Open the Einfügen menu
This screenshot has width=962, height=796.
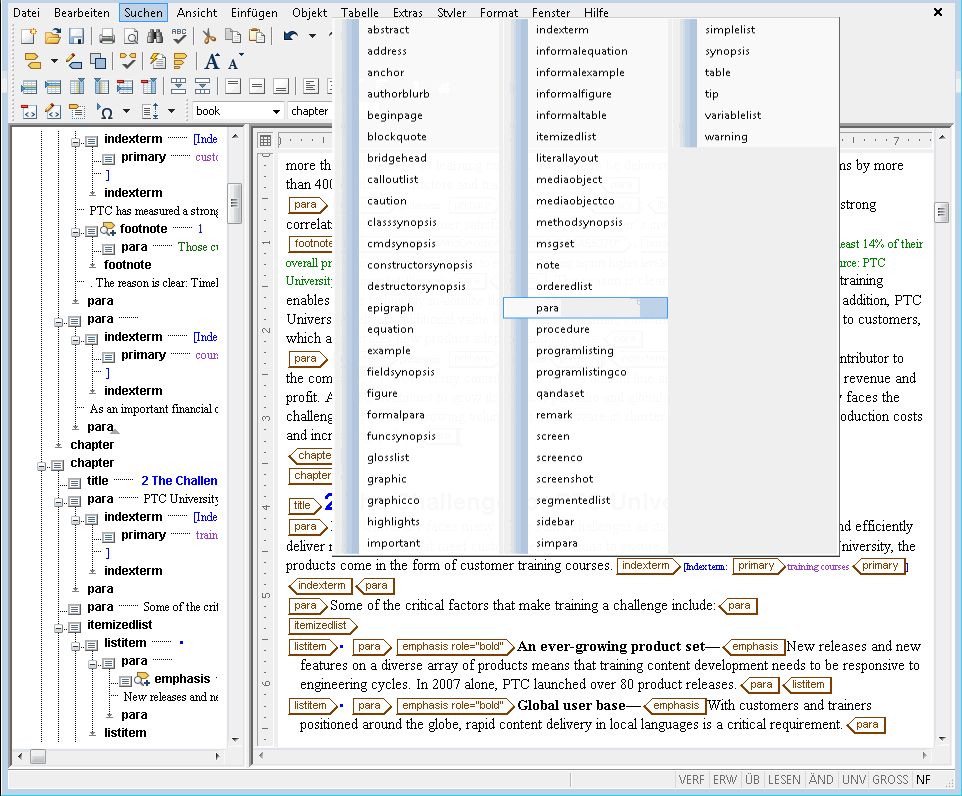pyautogui.click(x=254, y=12)
